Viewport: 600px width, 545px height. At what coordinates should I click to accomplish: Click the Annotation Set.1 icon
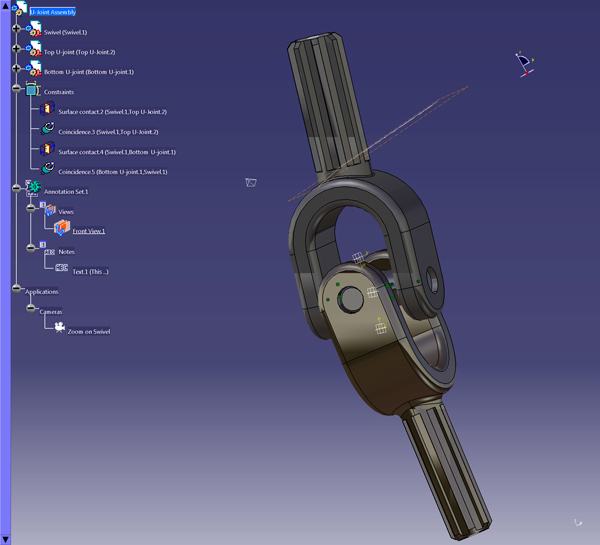(x=33, y=189)
